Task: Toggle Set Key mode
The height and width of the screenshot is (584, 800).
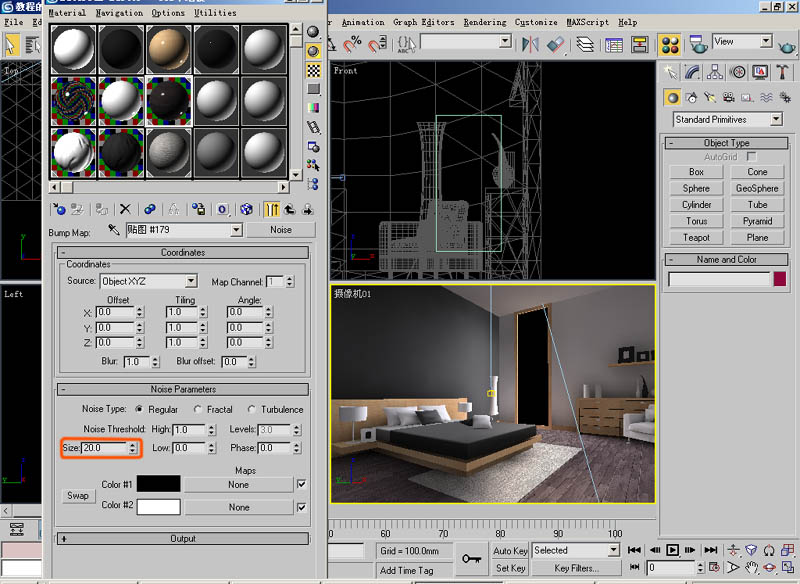Action: click(510, 568)
